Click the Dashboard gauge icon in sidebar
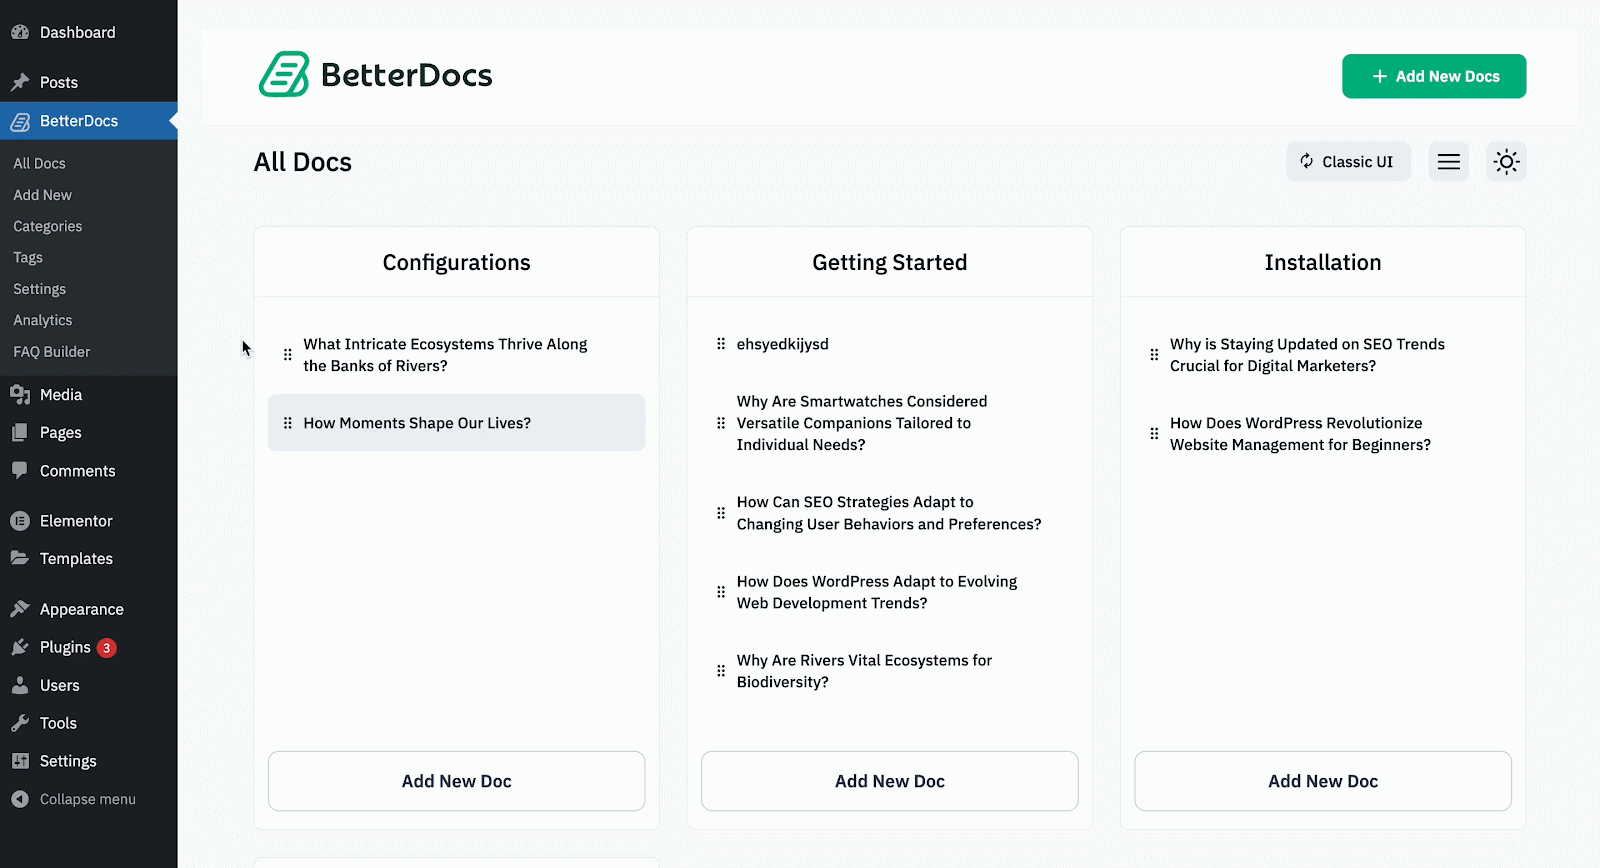1600x868 pixels. [20, 32]
